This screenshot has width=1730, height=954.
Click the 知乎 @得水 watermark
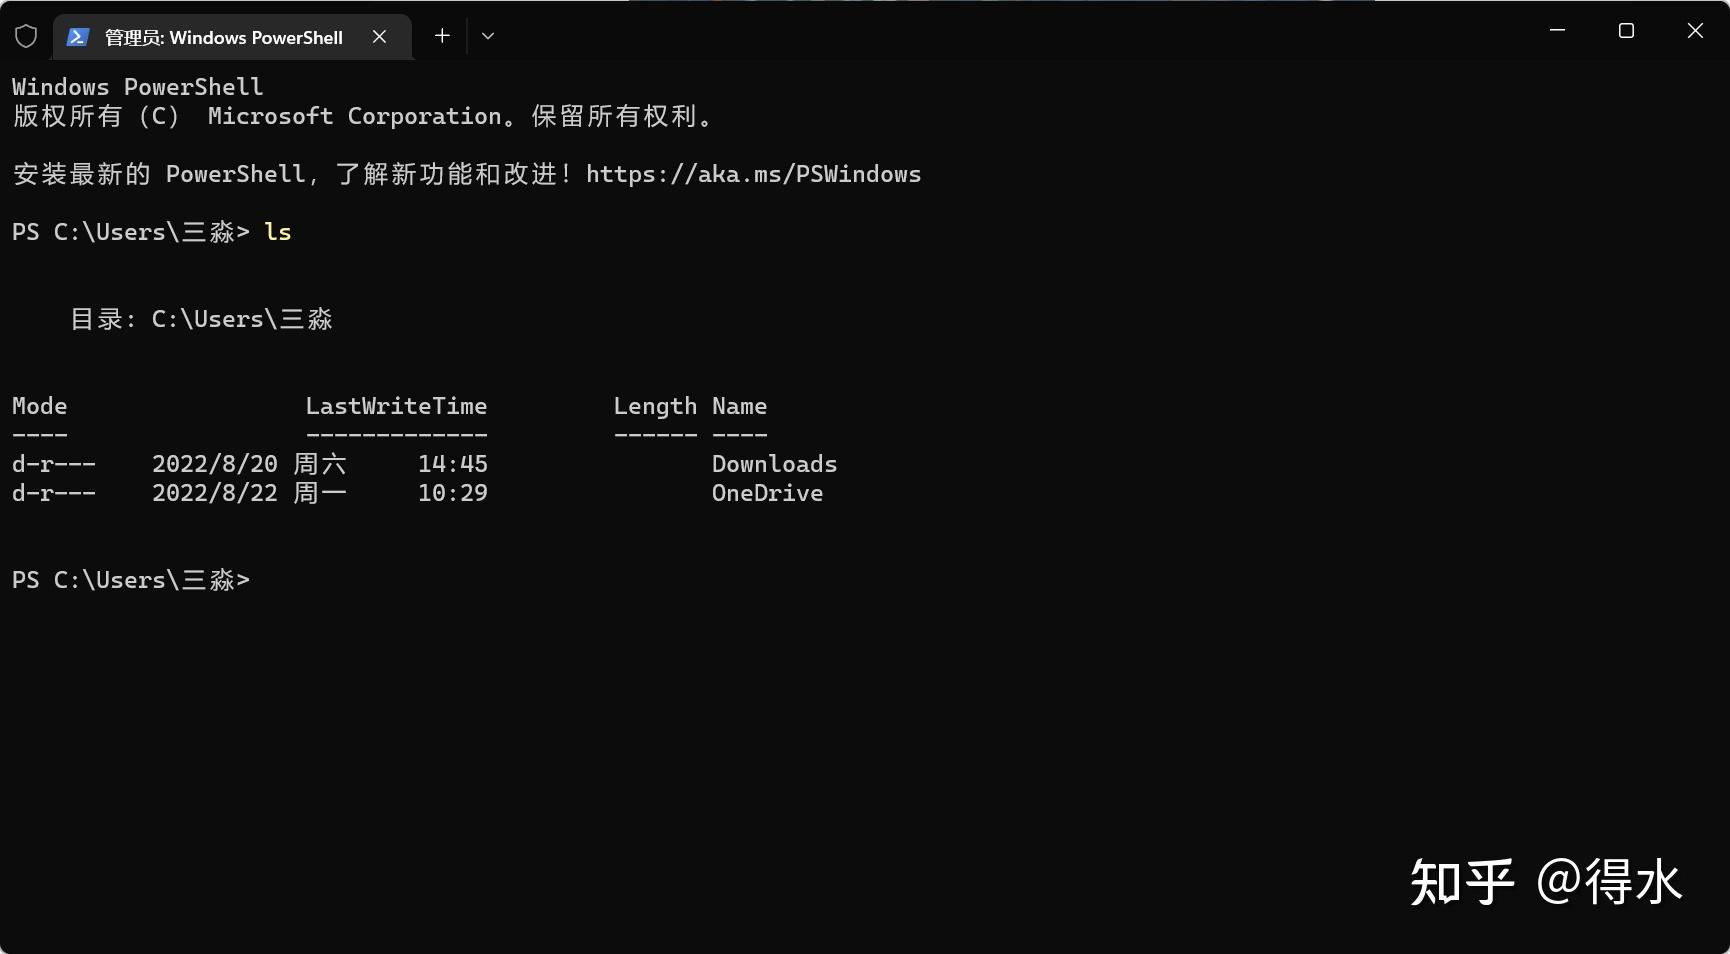(1546, 882)
